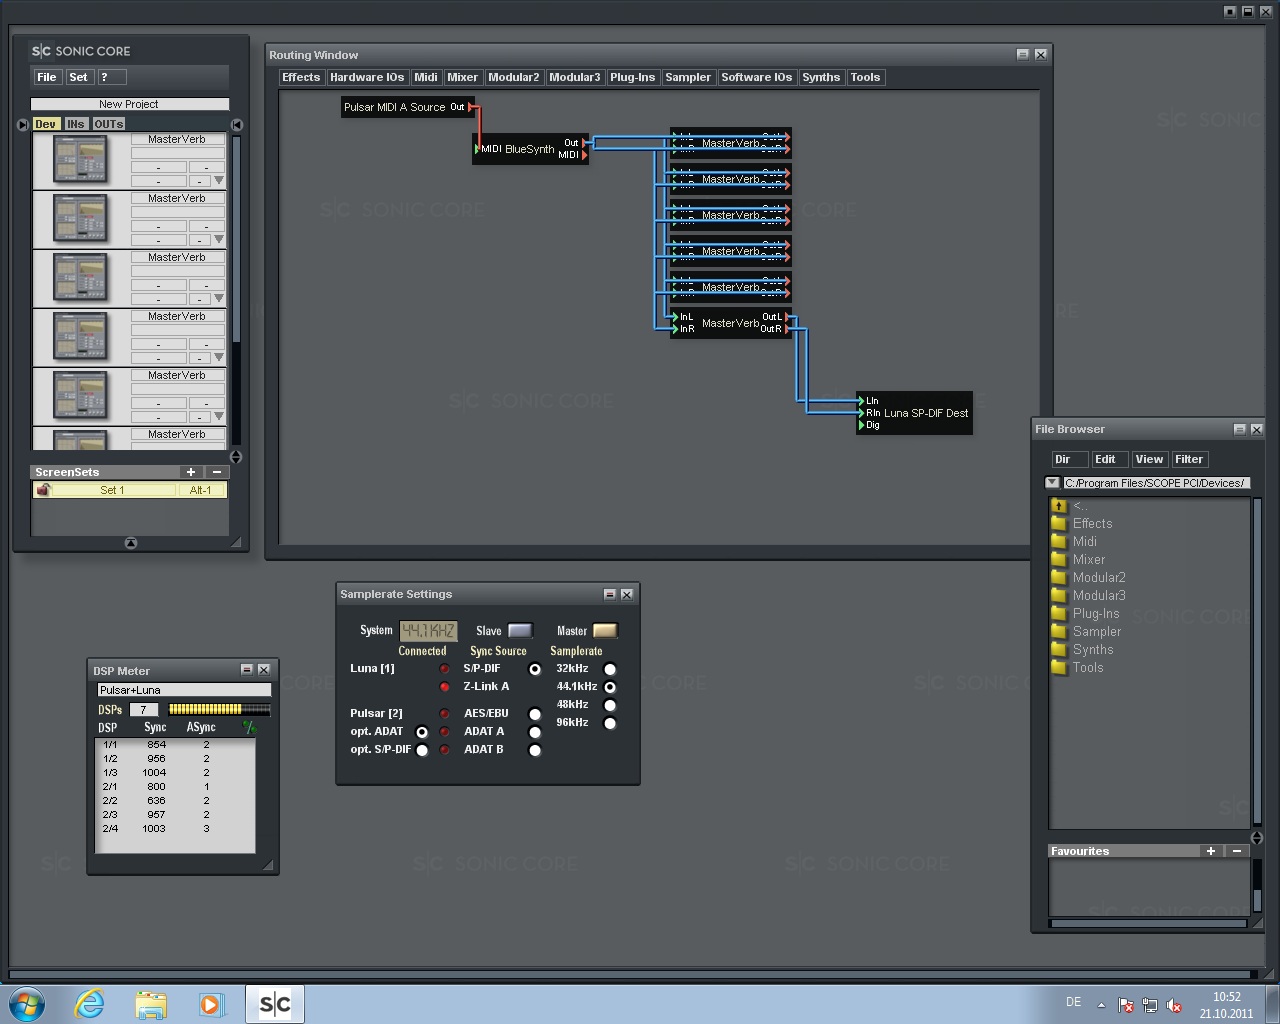Image resolution: width=1280 pixels, height=1024 pixels.
Task: Open Internet Explorer from the taskbar
Action: click(90, 1004)
